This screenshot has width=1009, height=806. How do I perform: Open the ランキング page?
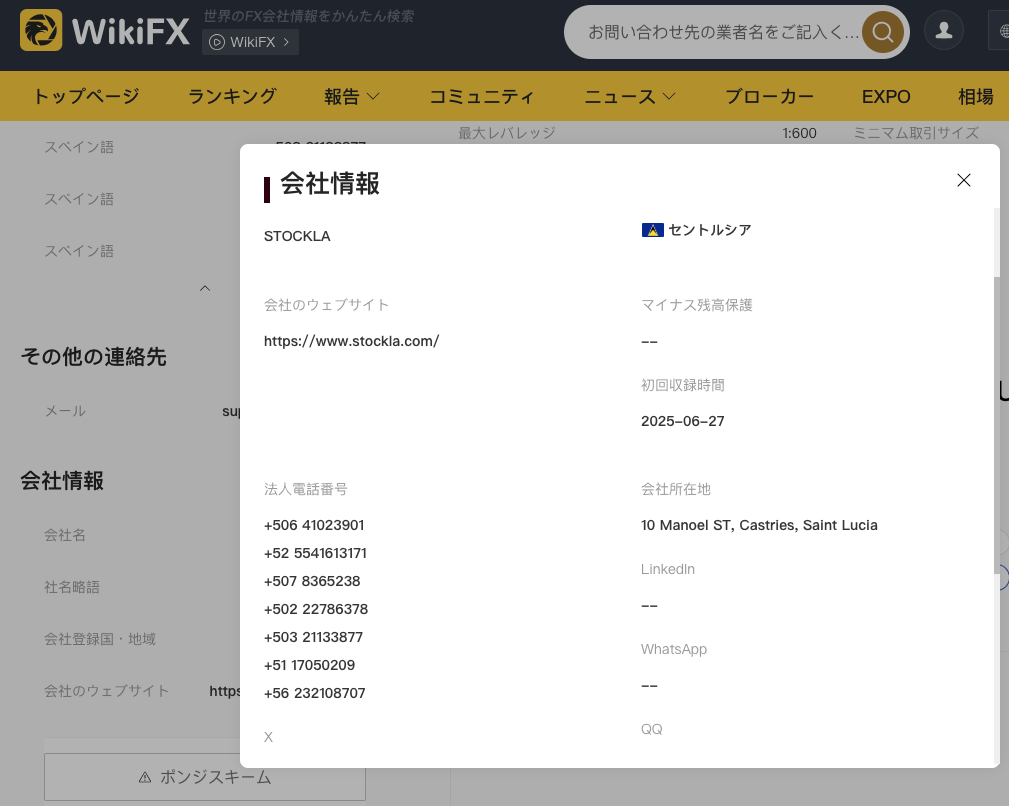[x=232, y=96]
